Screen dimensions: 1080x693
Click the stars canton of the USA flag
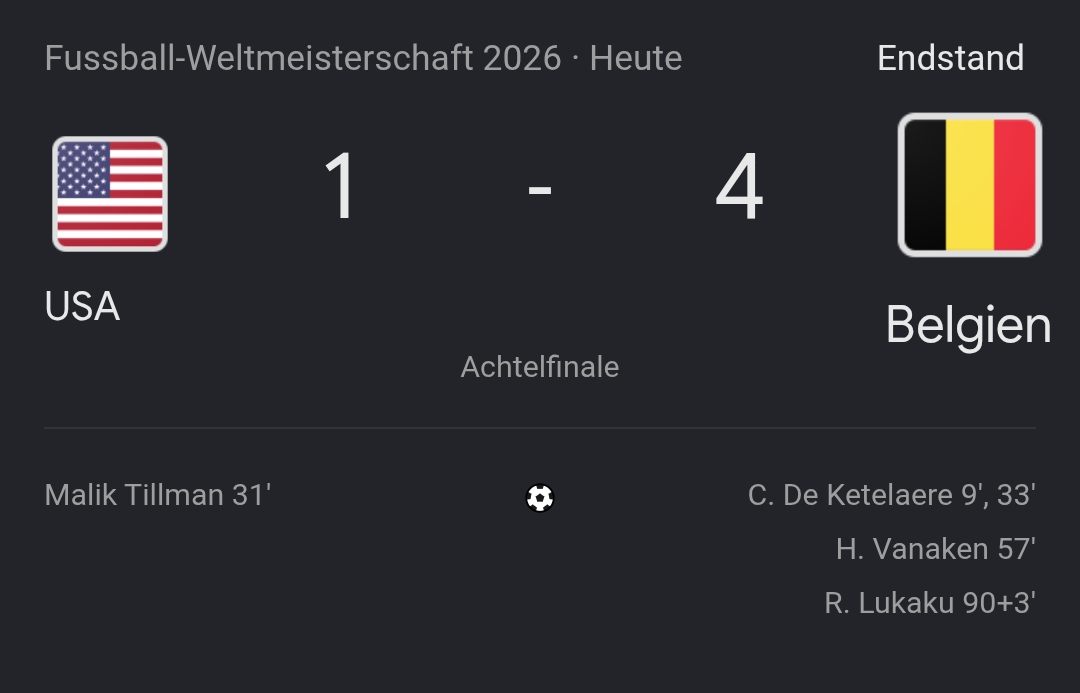[x=83, y=169]
